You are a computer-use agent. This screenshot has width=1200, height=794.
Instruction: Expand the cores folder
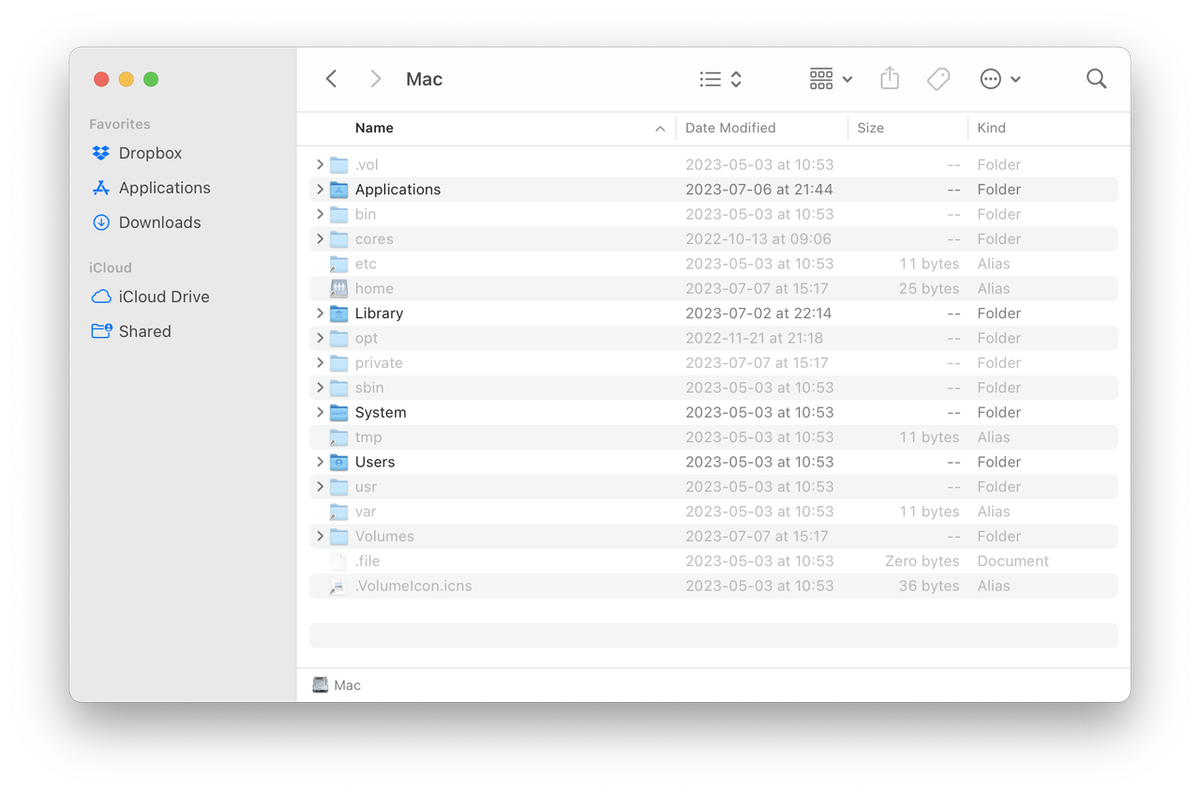click(320, 239)
